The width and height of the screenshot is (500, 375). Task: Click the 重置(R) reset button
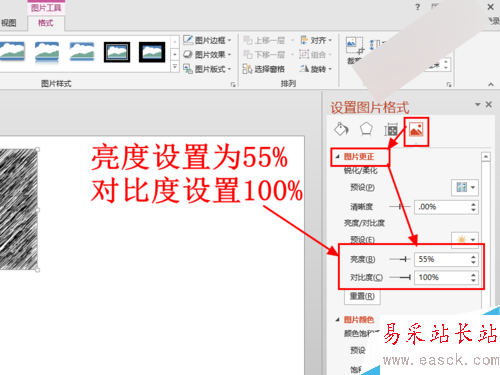pyautogui.click(x=362, y=296)
